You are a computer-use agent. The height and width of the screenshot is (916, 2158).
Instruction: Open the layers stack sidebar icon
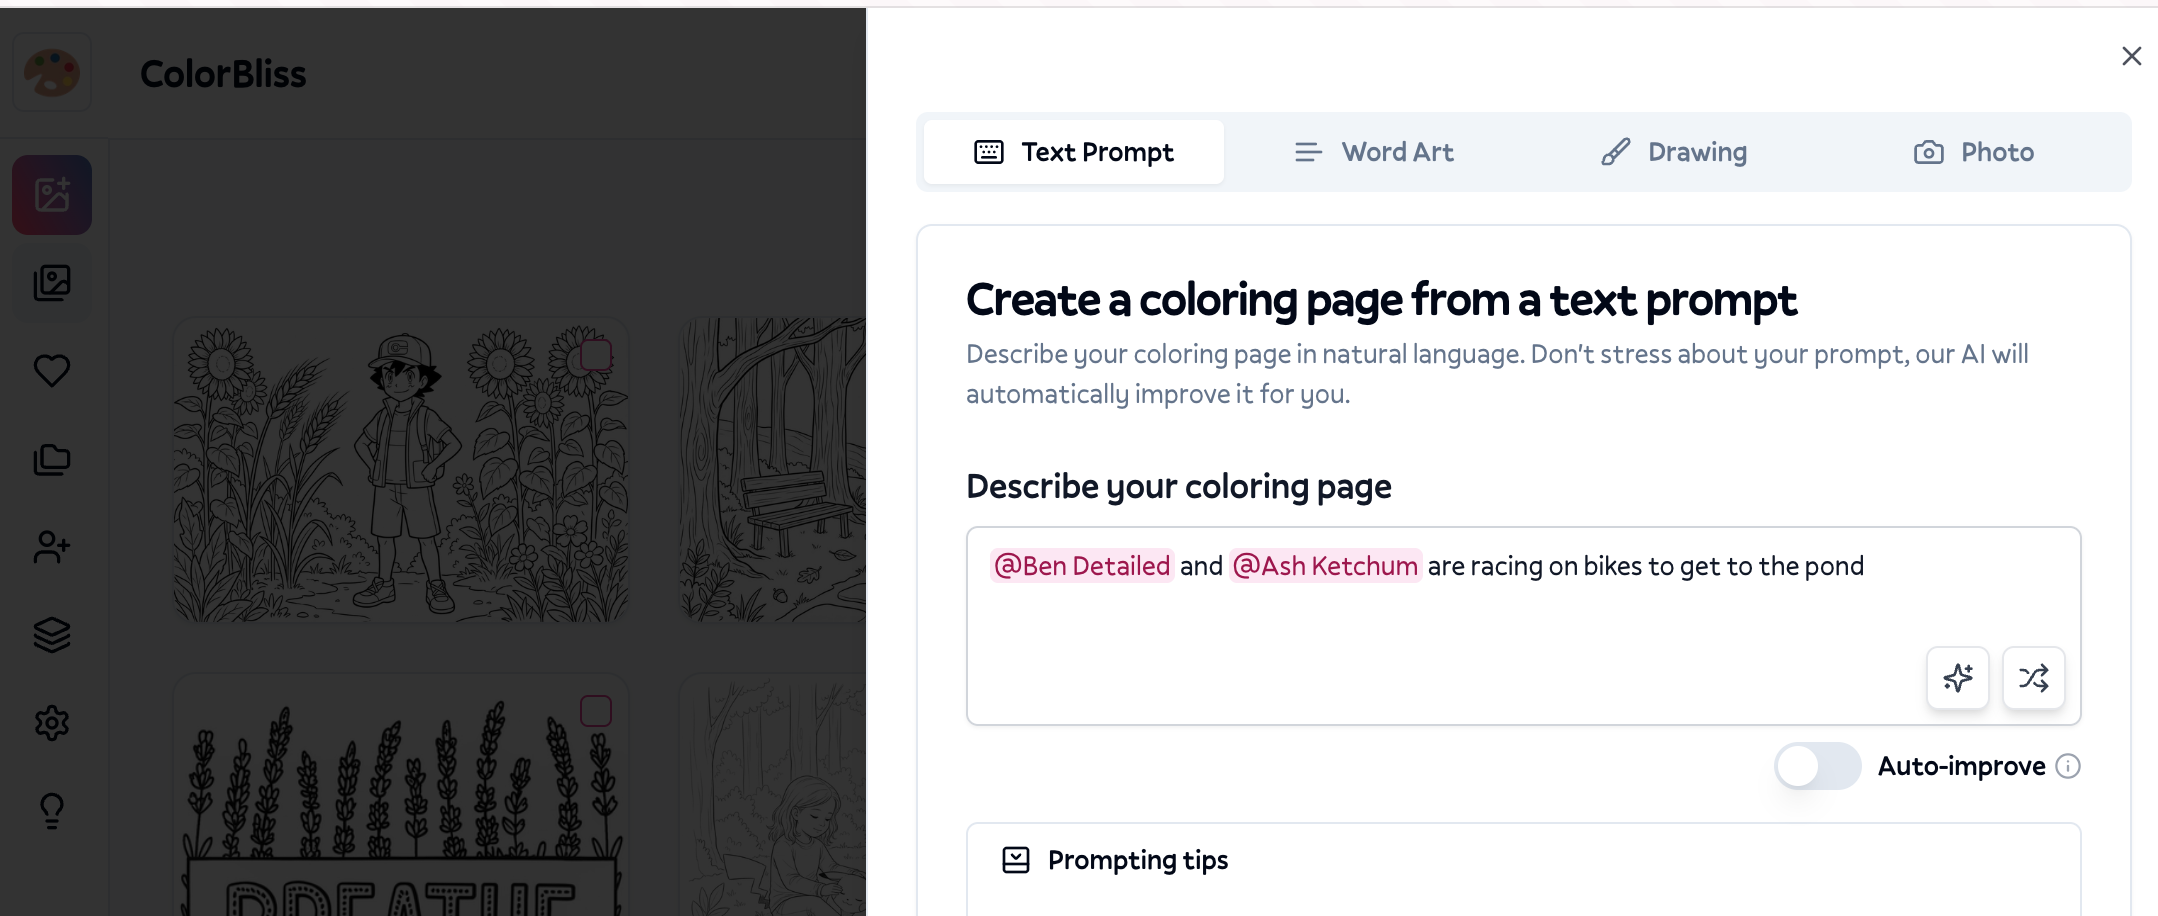pos(52,635)
